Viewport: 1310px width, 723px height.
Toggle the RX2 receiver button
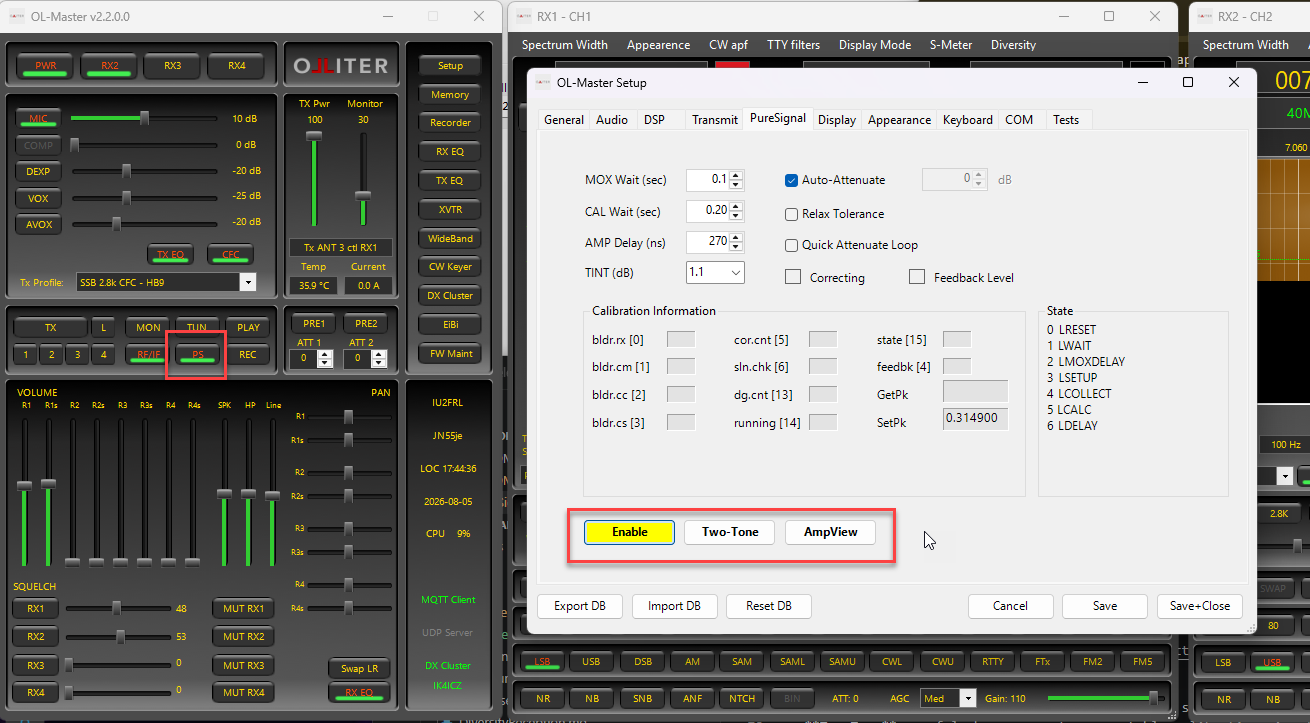(109, 66)
